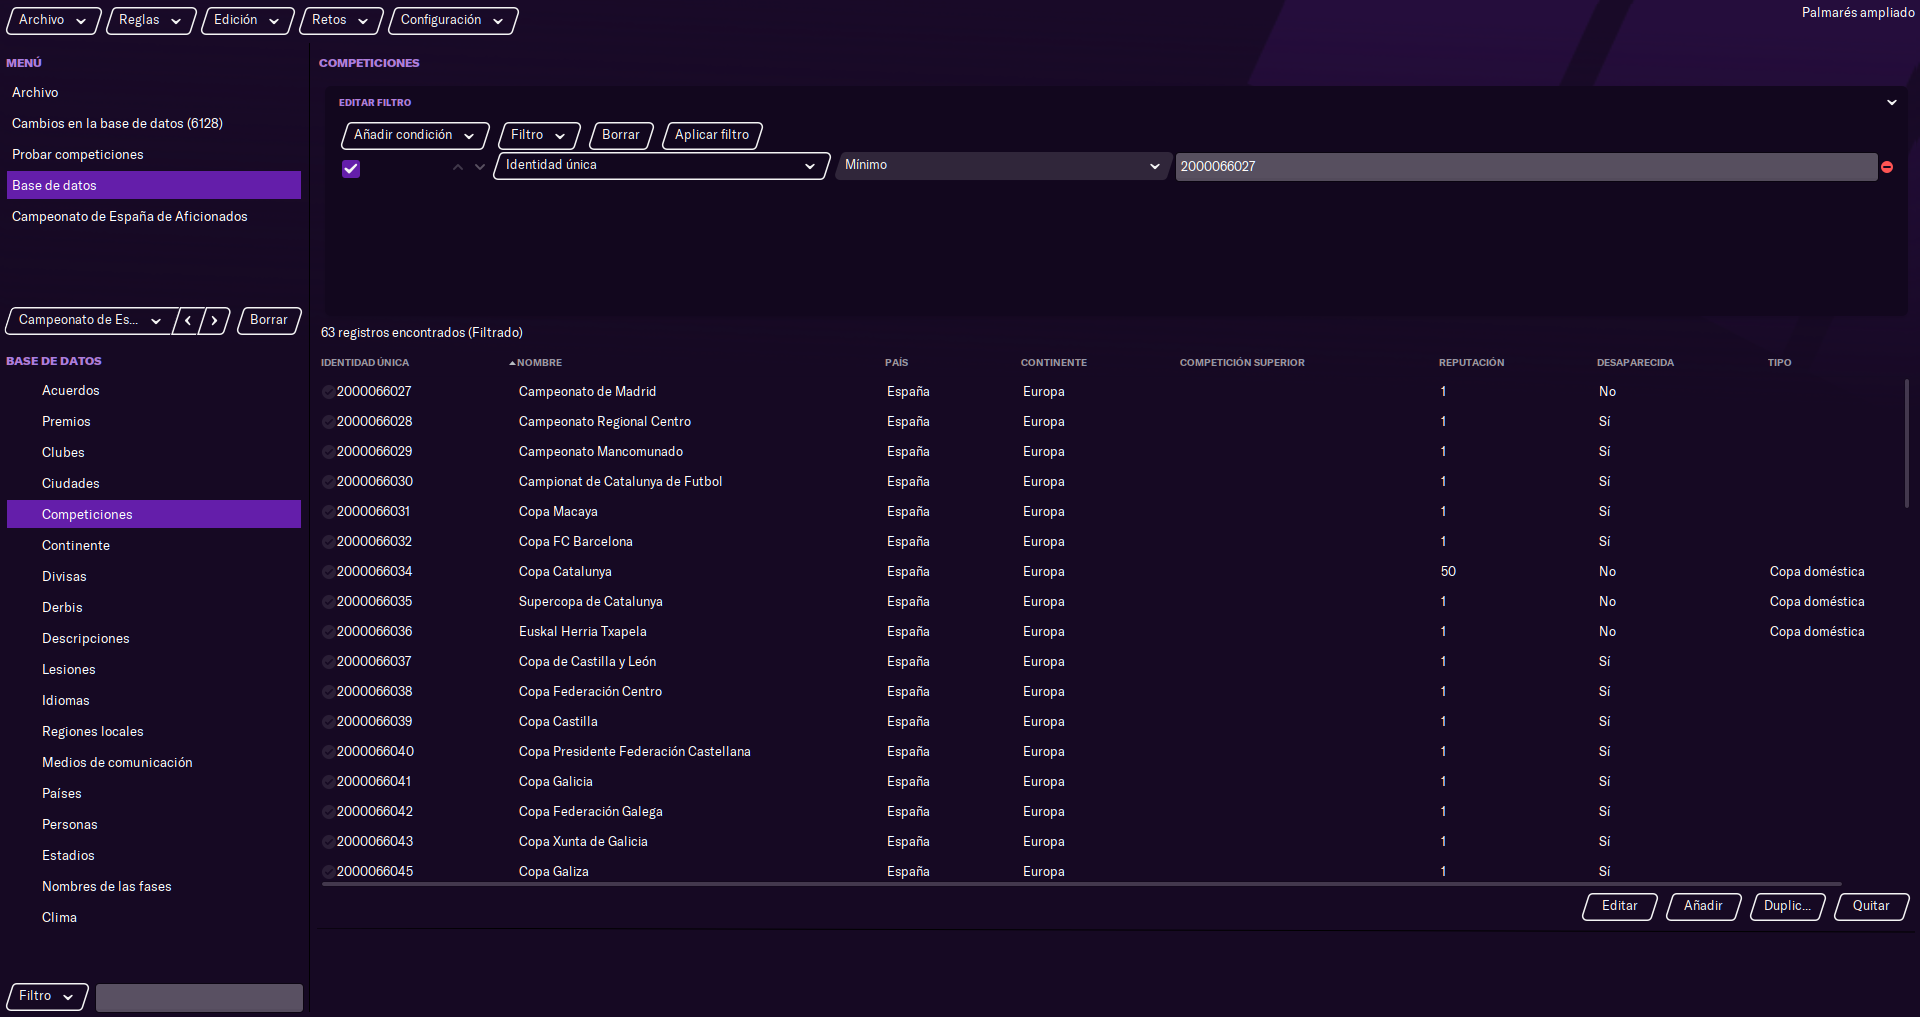The height and width of the screenshot is (1017, 1920).
Task: Go to previous record with left arrow
Action: click(188, 320)
